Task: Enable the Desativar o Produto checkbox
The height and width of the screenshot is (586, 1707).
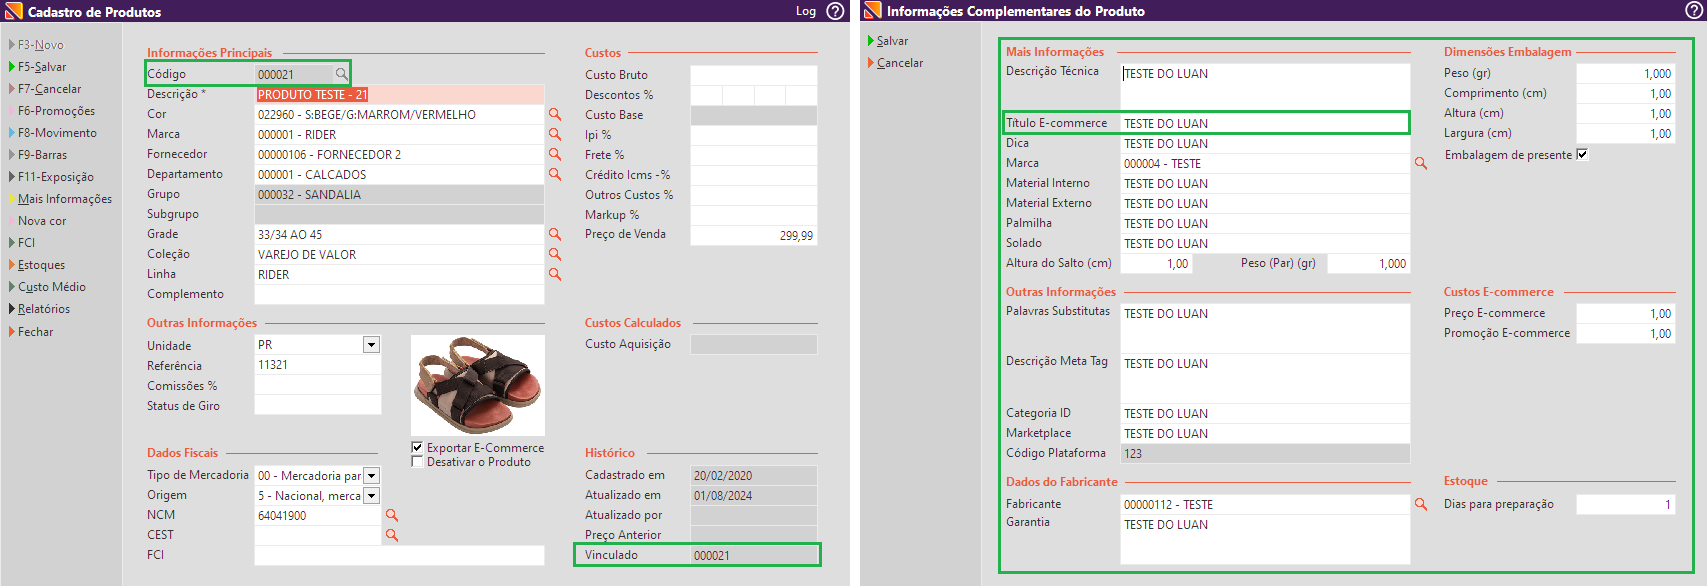Action: coord(418,461)
